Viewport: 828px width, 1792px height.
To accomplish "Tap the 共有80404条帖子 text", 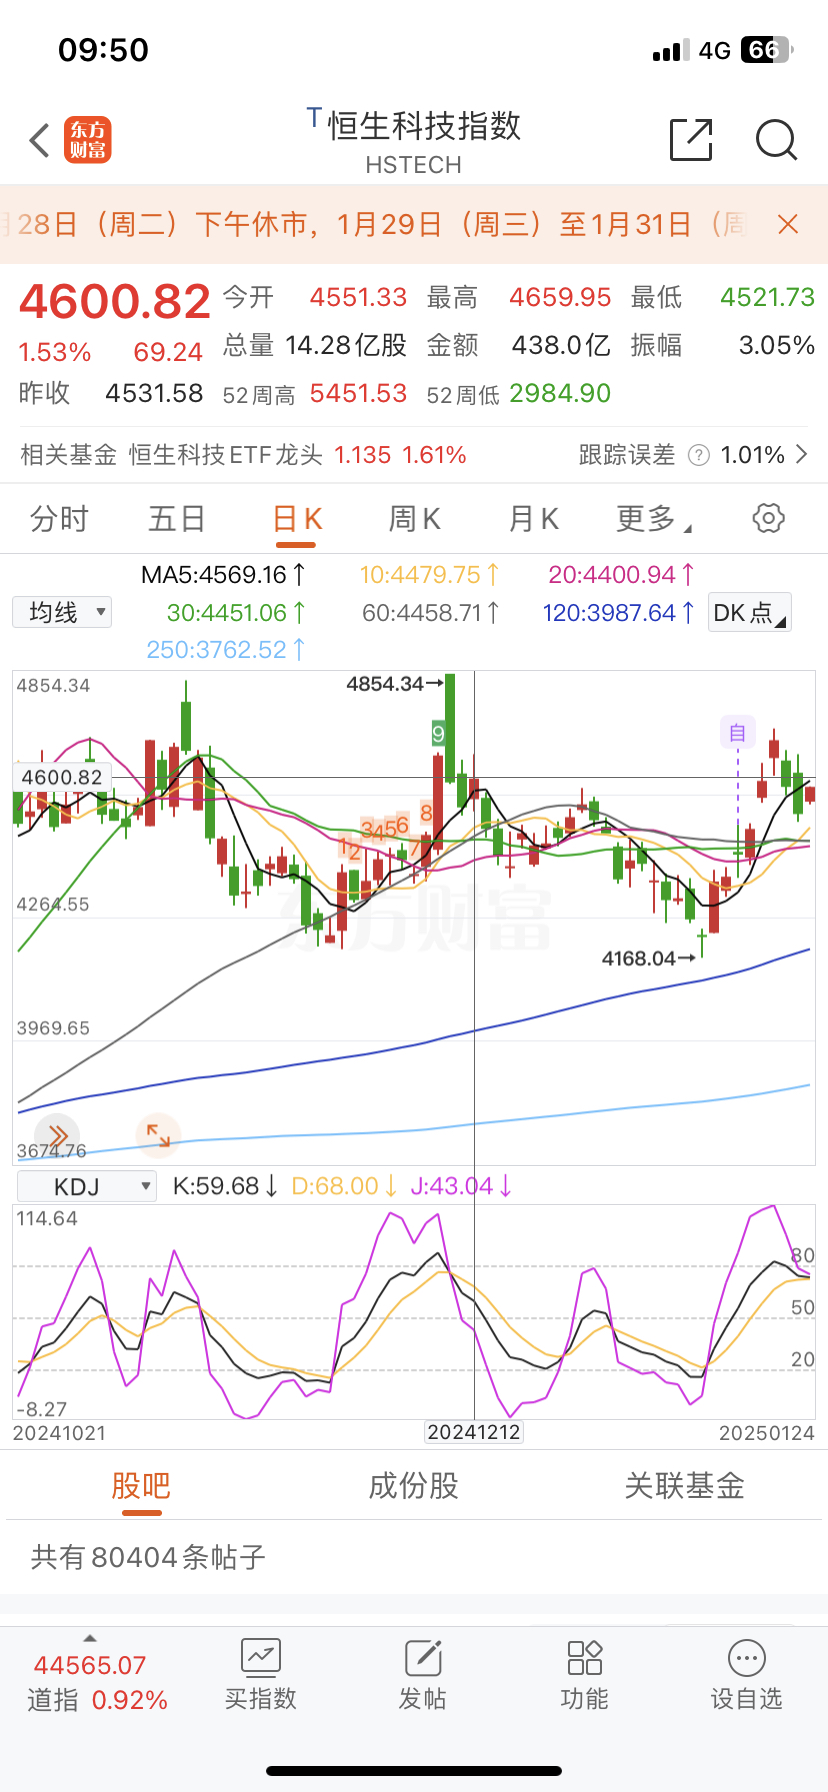I will [x=148, y=1557].
